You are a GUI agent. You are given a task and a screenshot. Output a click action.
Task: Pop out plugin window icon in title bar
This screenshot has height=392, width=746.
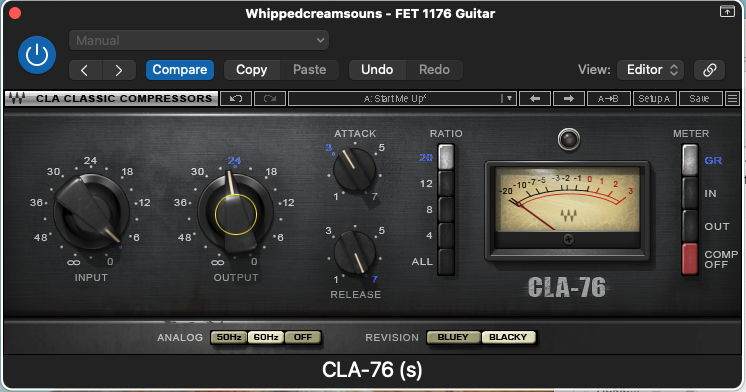(727, 11)
